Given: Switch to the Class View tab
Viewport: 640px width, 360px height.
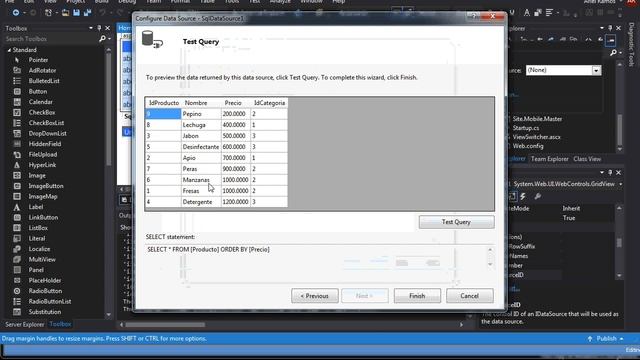Looking at the screenshot, I should pos(587,159).
